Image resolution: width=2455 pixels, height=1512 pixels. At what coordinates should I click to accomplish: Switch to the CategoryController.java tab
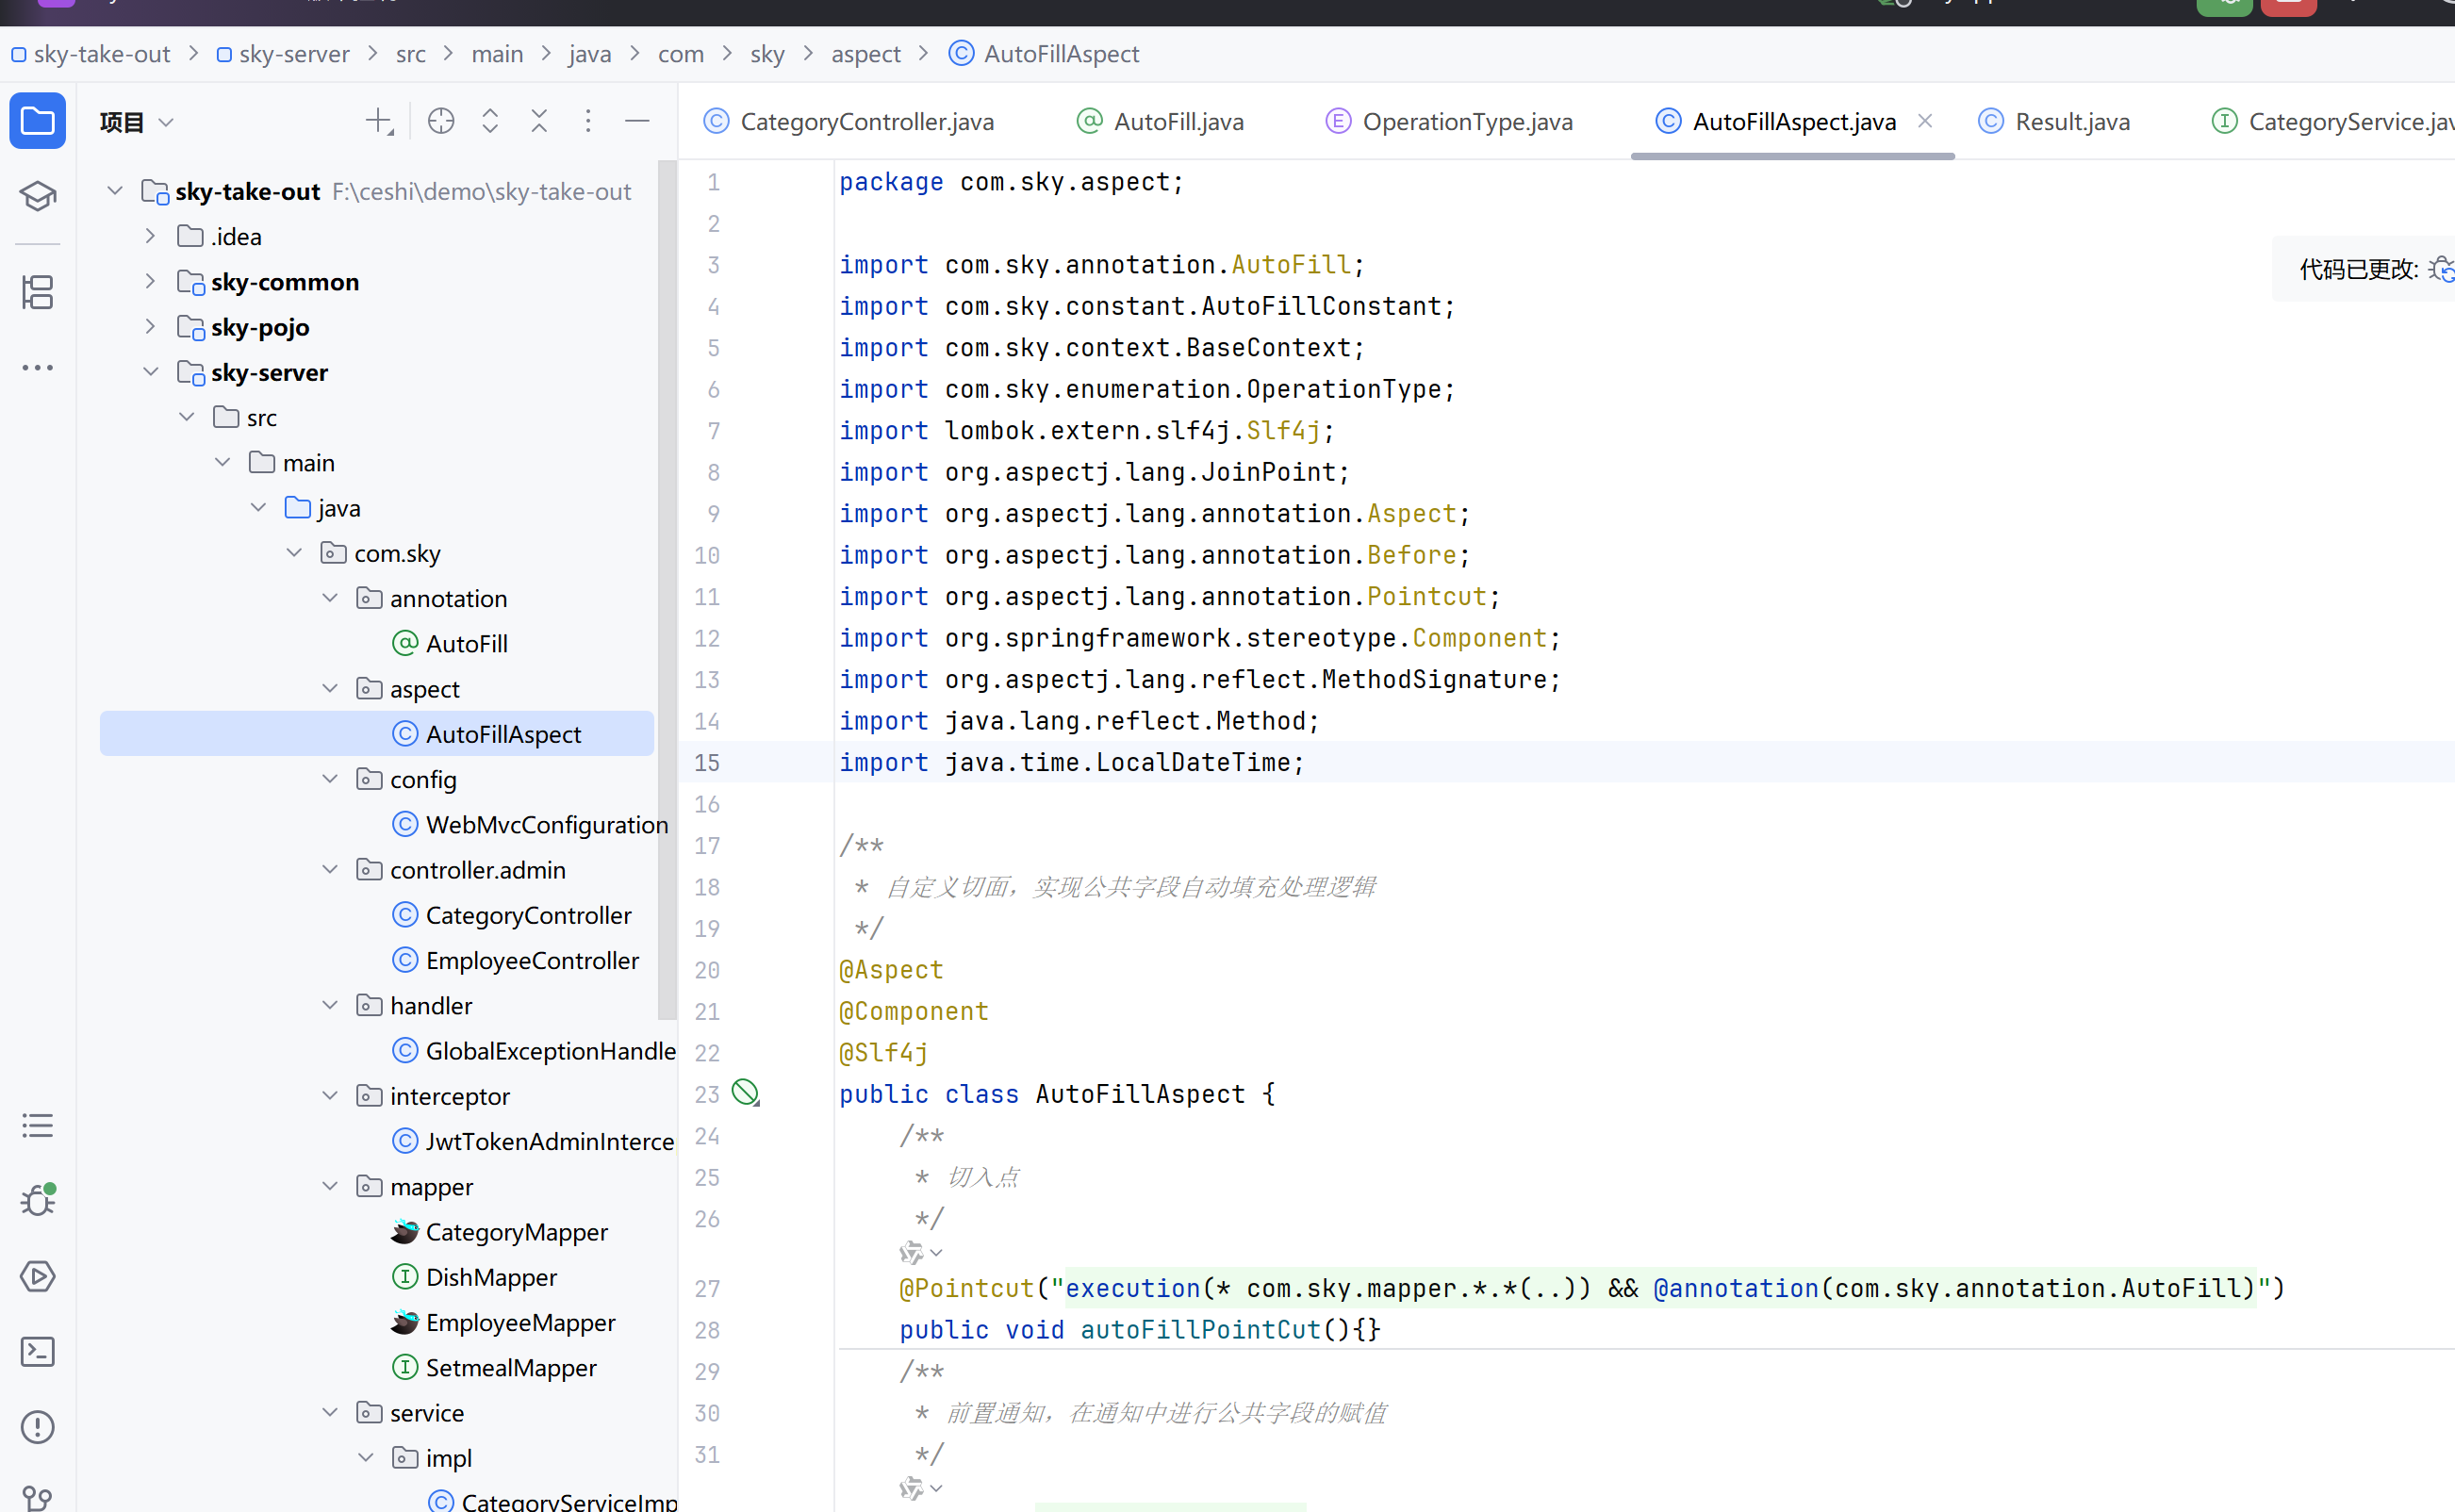coord(866,122)
